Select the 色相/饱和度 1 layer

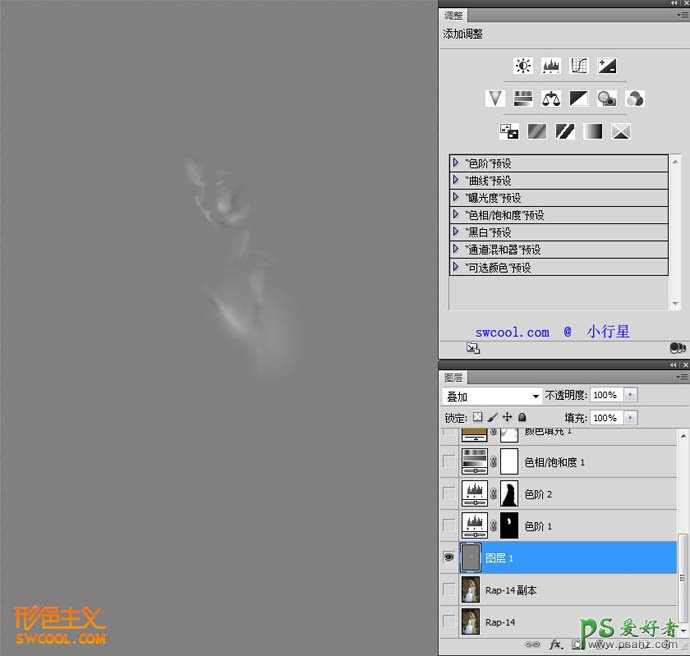point(555,462)
